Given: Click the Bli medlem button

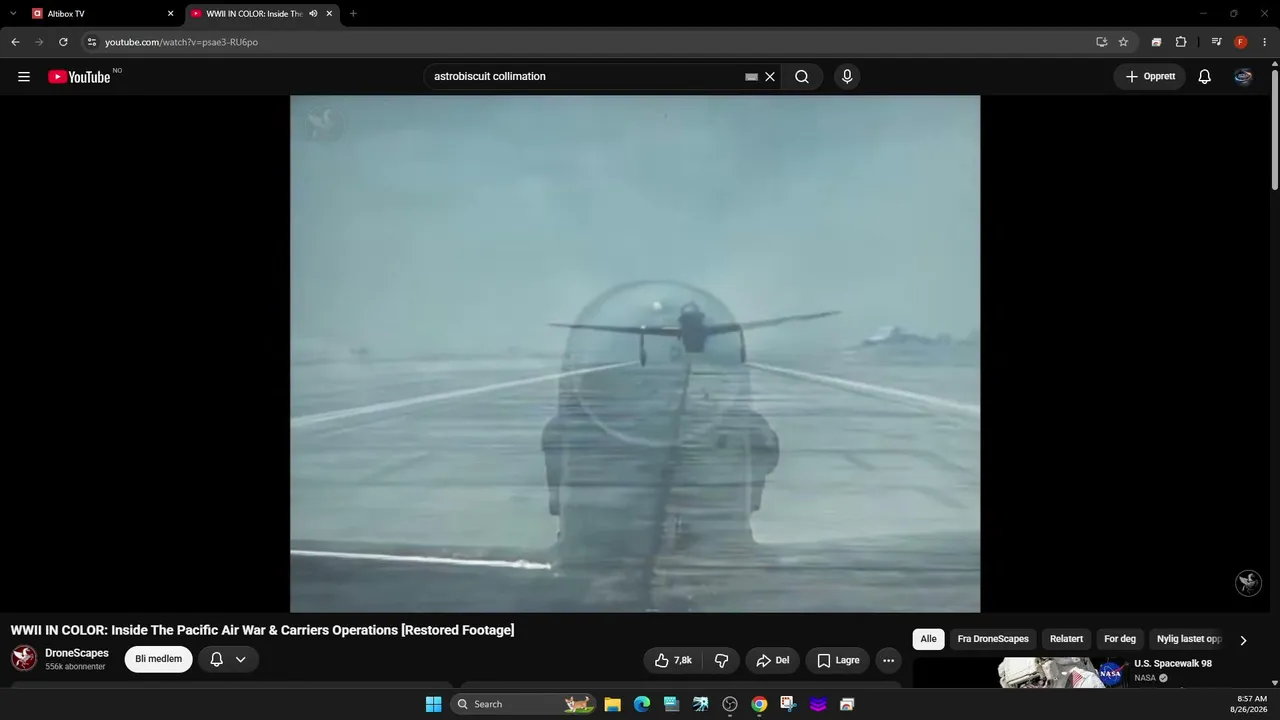Looking at the screenshot, I should click(158, 659).
